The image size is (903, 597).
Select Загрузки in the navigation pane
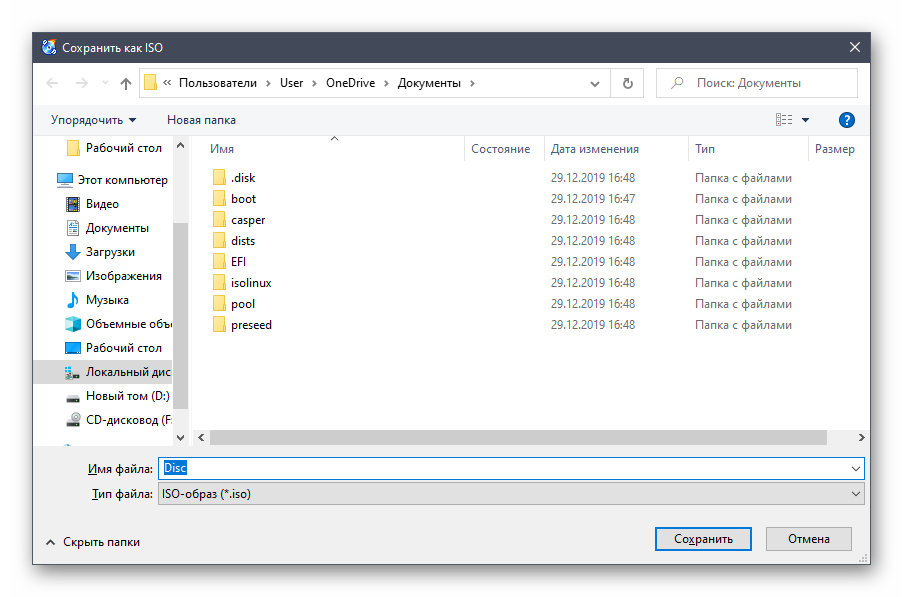coord(110,252)
